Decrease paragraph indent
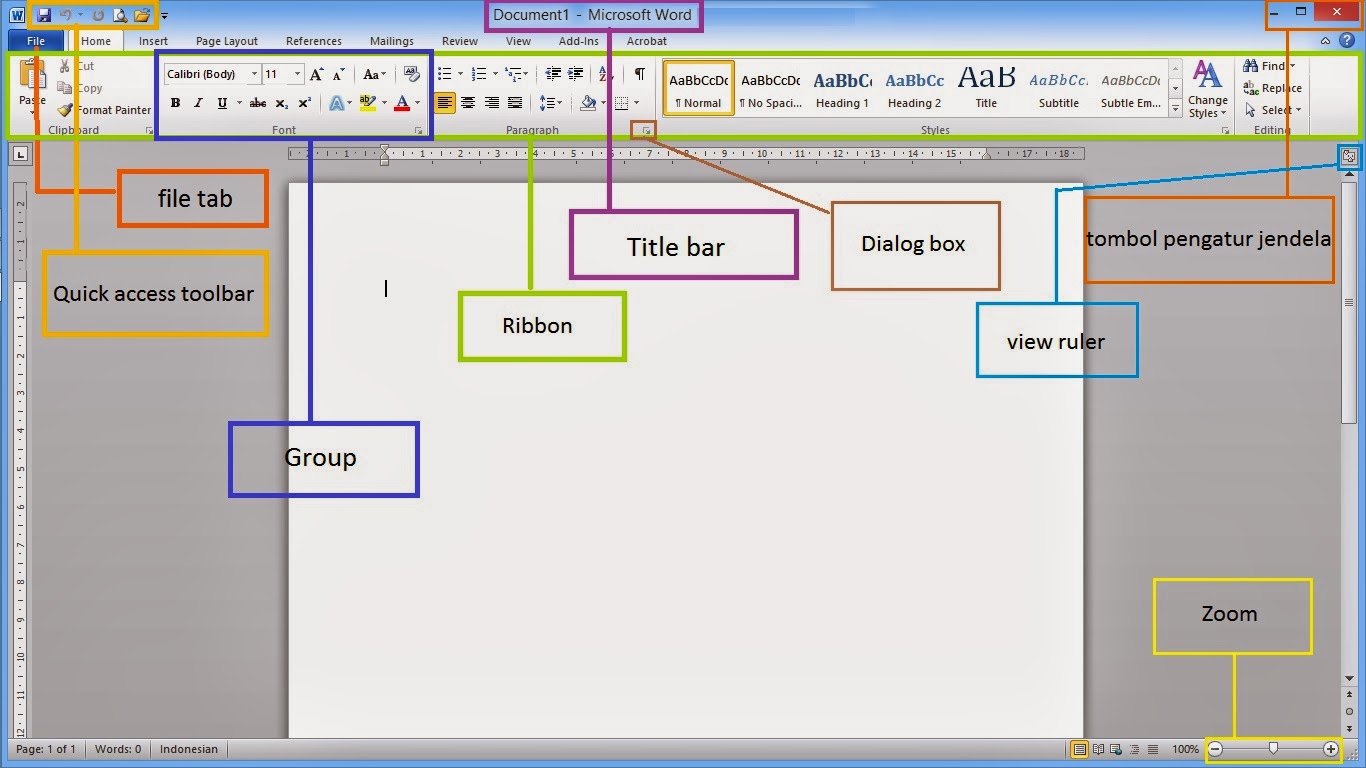Screen dimensions: 1366x768 [x=553, y=74]
